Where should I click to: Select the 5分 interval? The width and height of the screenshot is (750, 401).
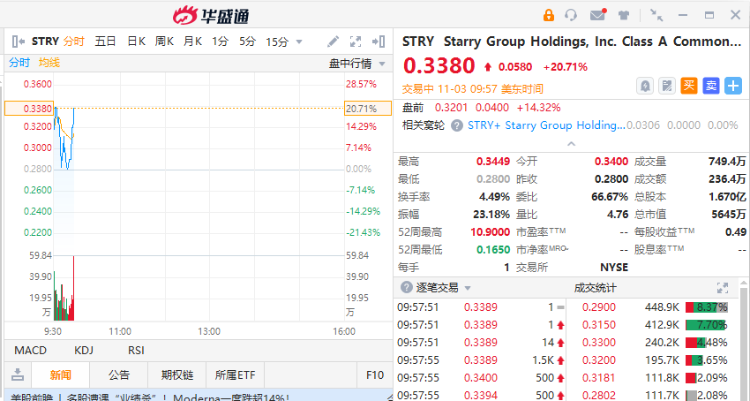(x=248, y=42)
